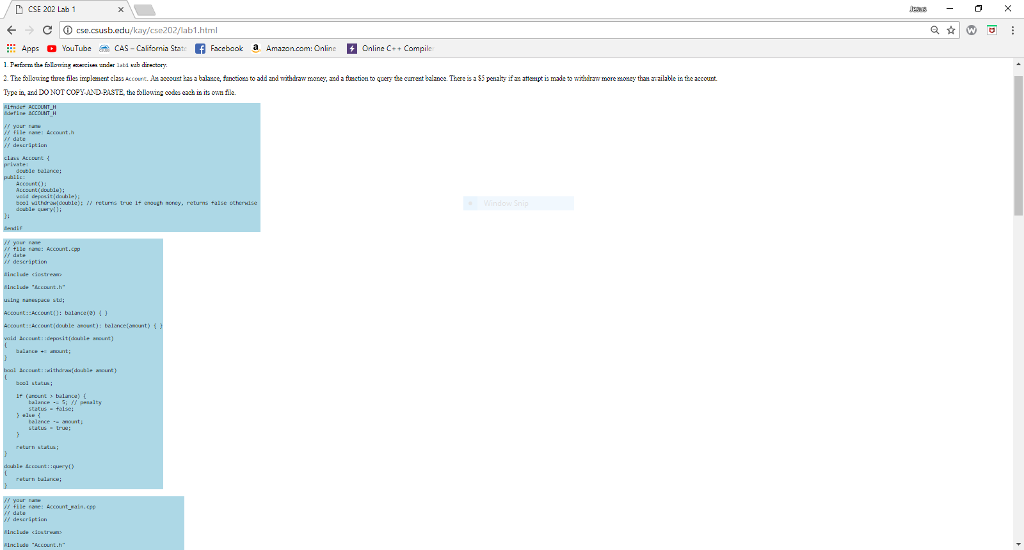View site information icon in address bar
Screen dimensions: 1024x550
[67, 30]
